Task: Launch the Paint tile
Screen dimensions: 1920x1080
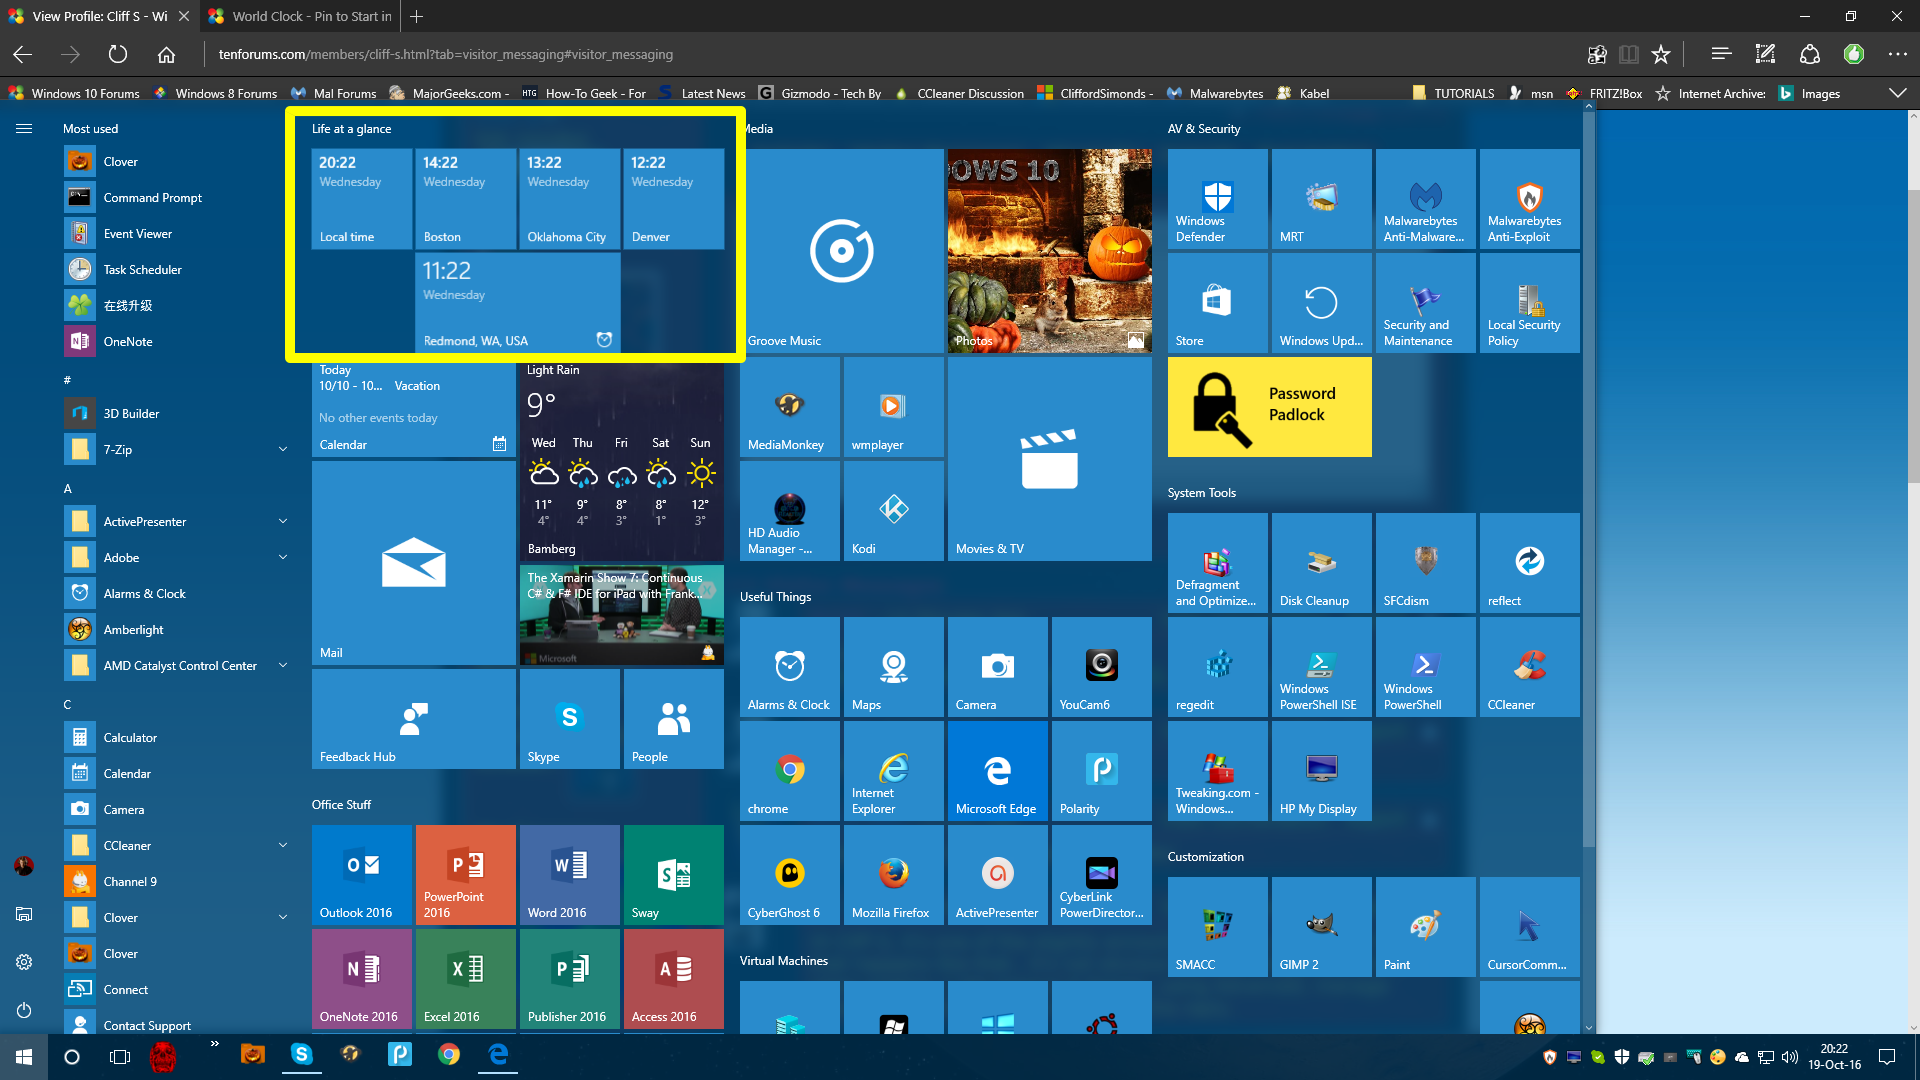Action: pyautogui.click(x=1425, y=927)
